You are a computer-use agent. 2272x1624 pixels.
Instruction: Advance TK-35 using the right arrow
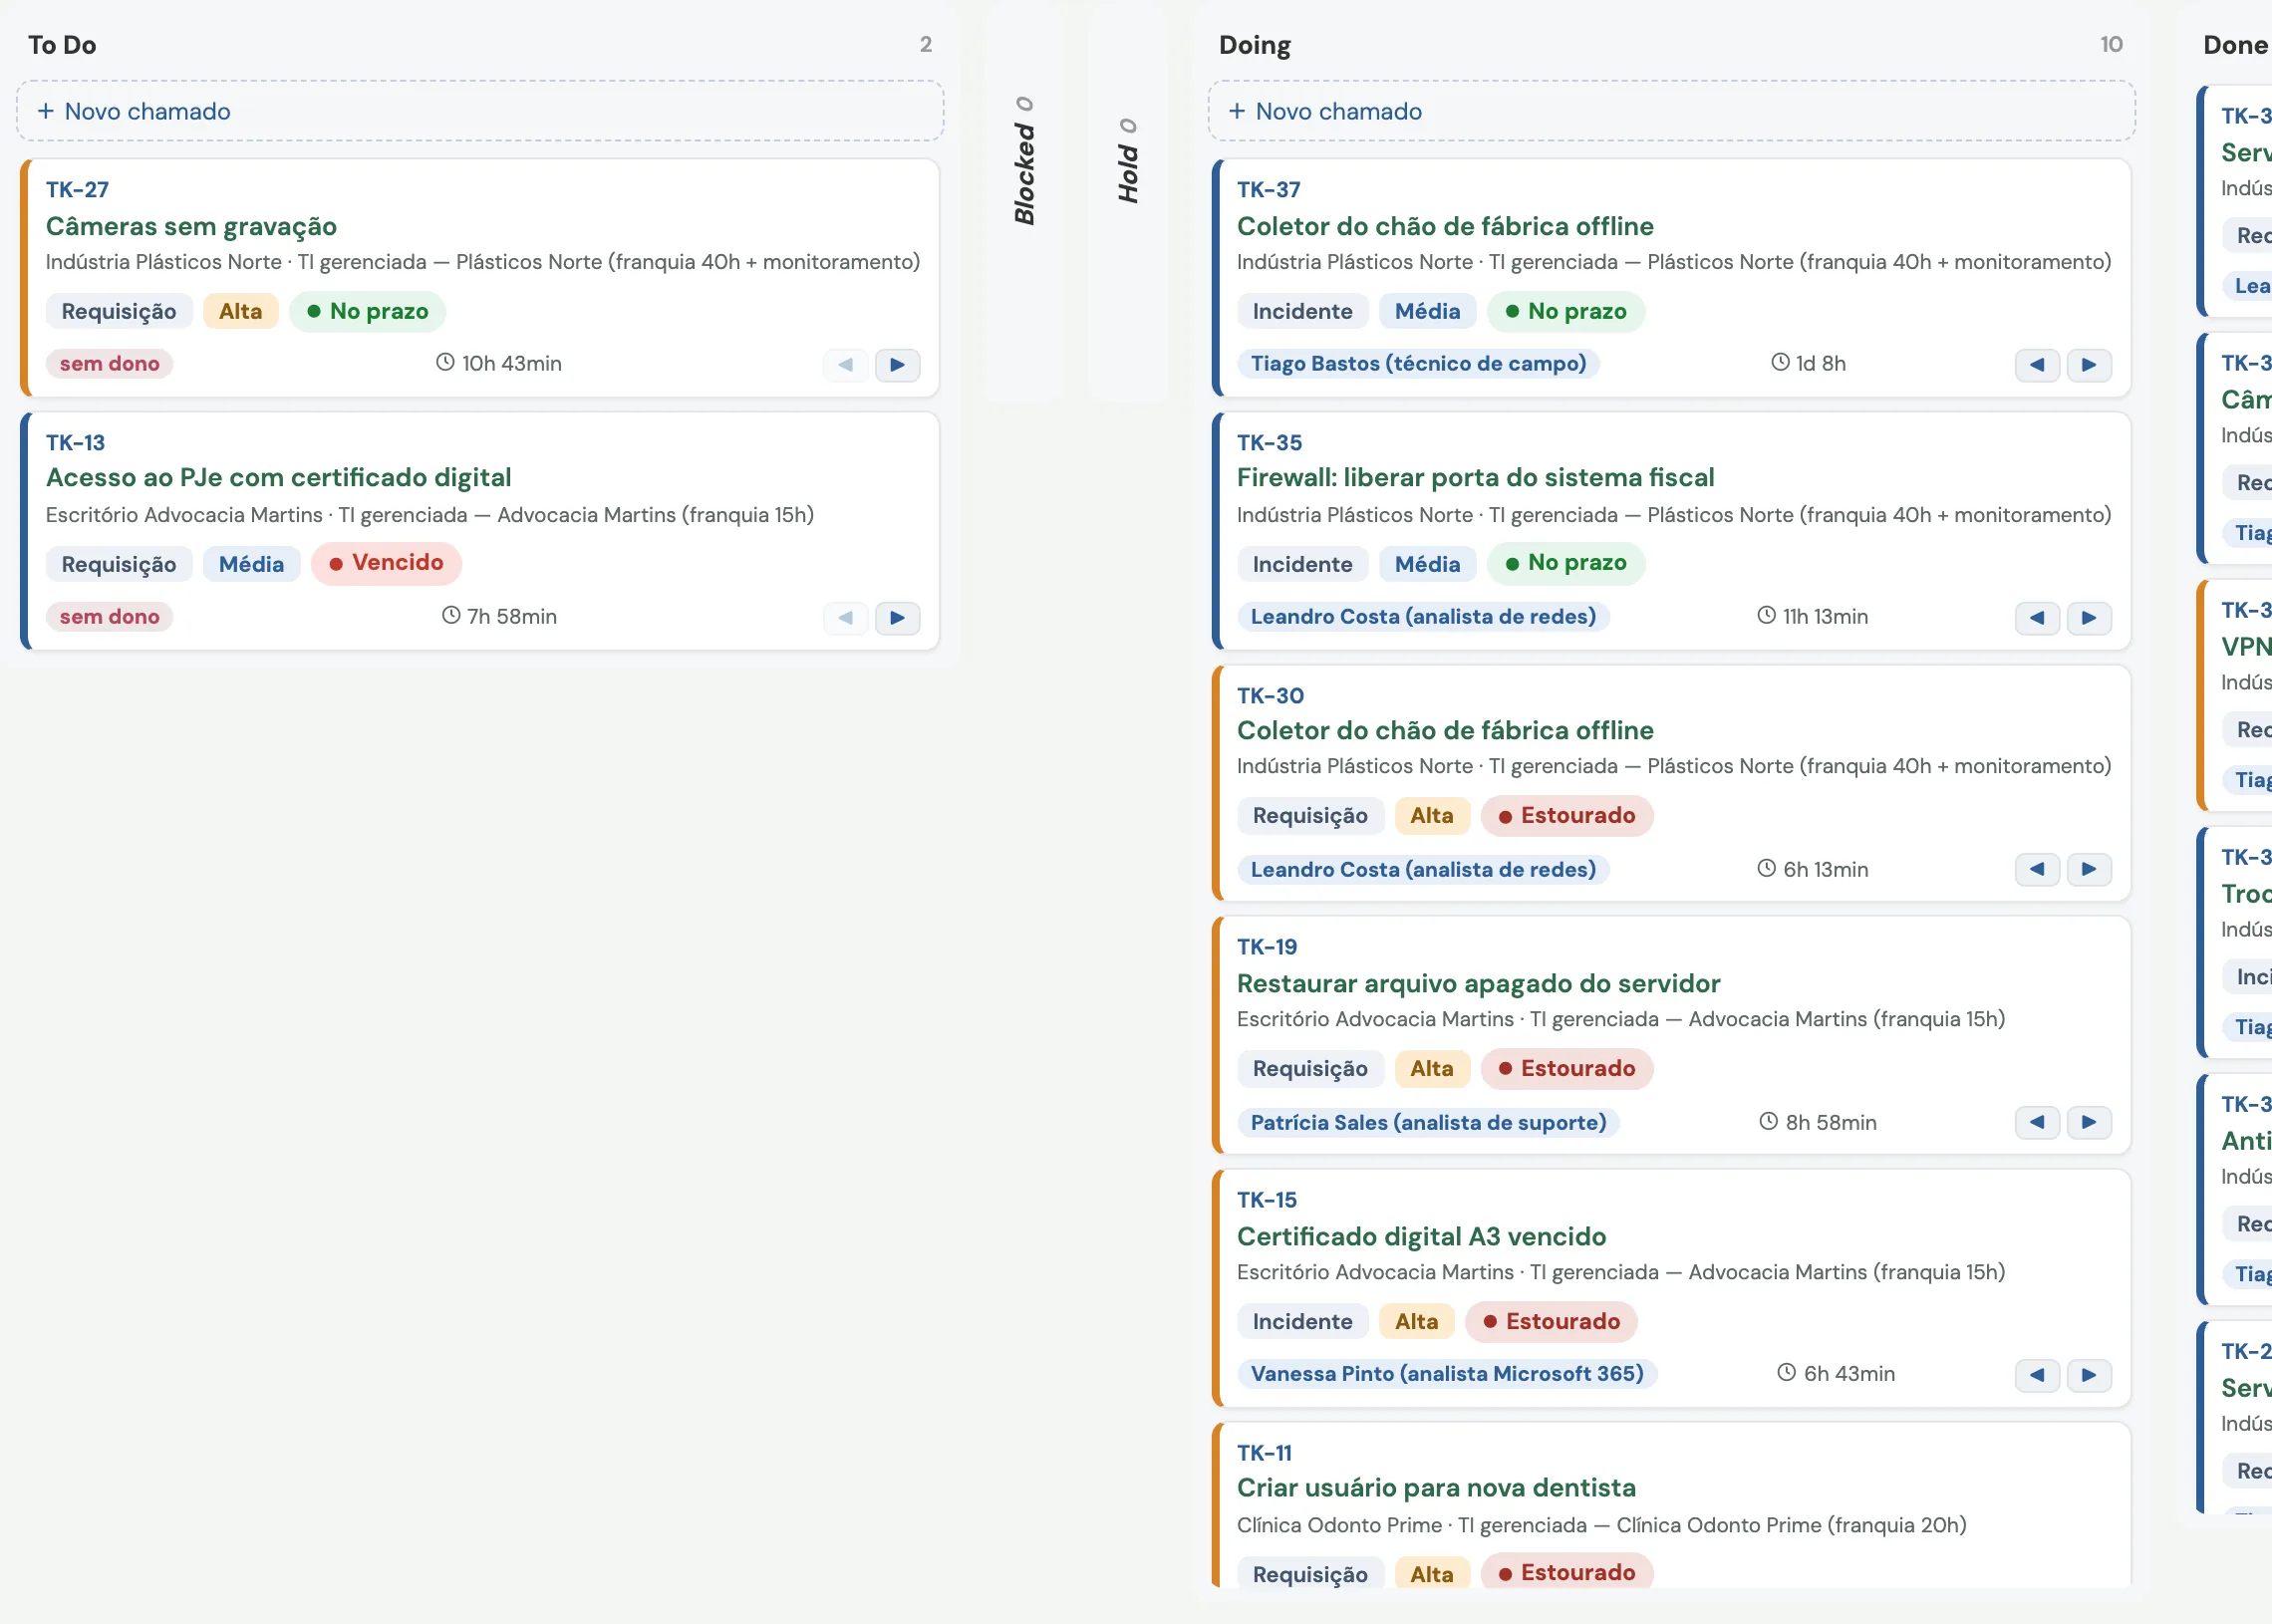[x=2089, y=618]
